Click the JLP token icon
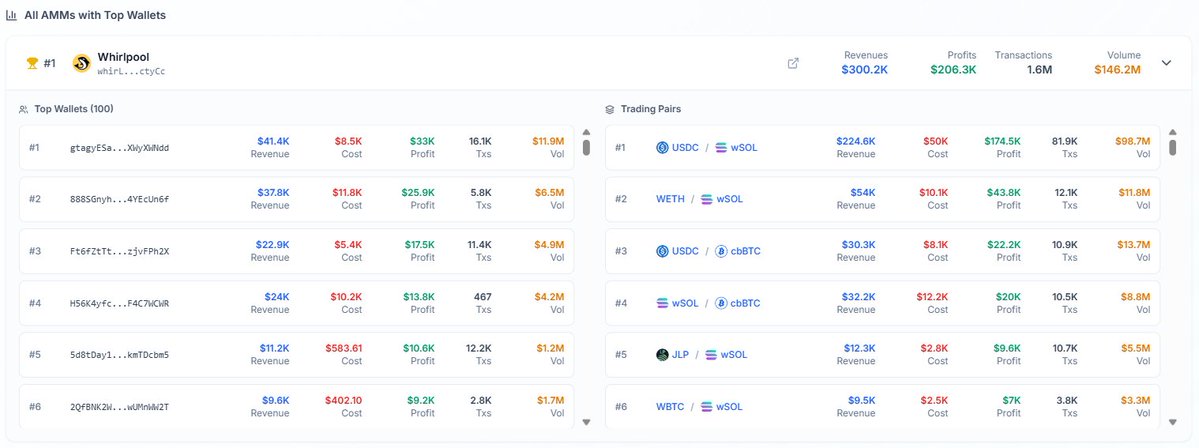 pyautogui.click(x=662, y=355)
